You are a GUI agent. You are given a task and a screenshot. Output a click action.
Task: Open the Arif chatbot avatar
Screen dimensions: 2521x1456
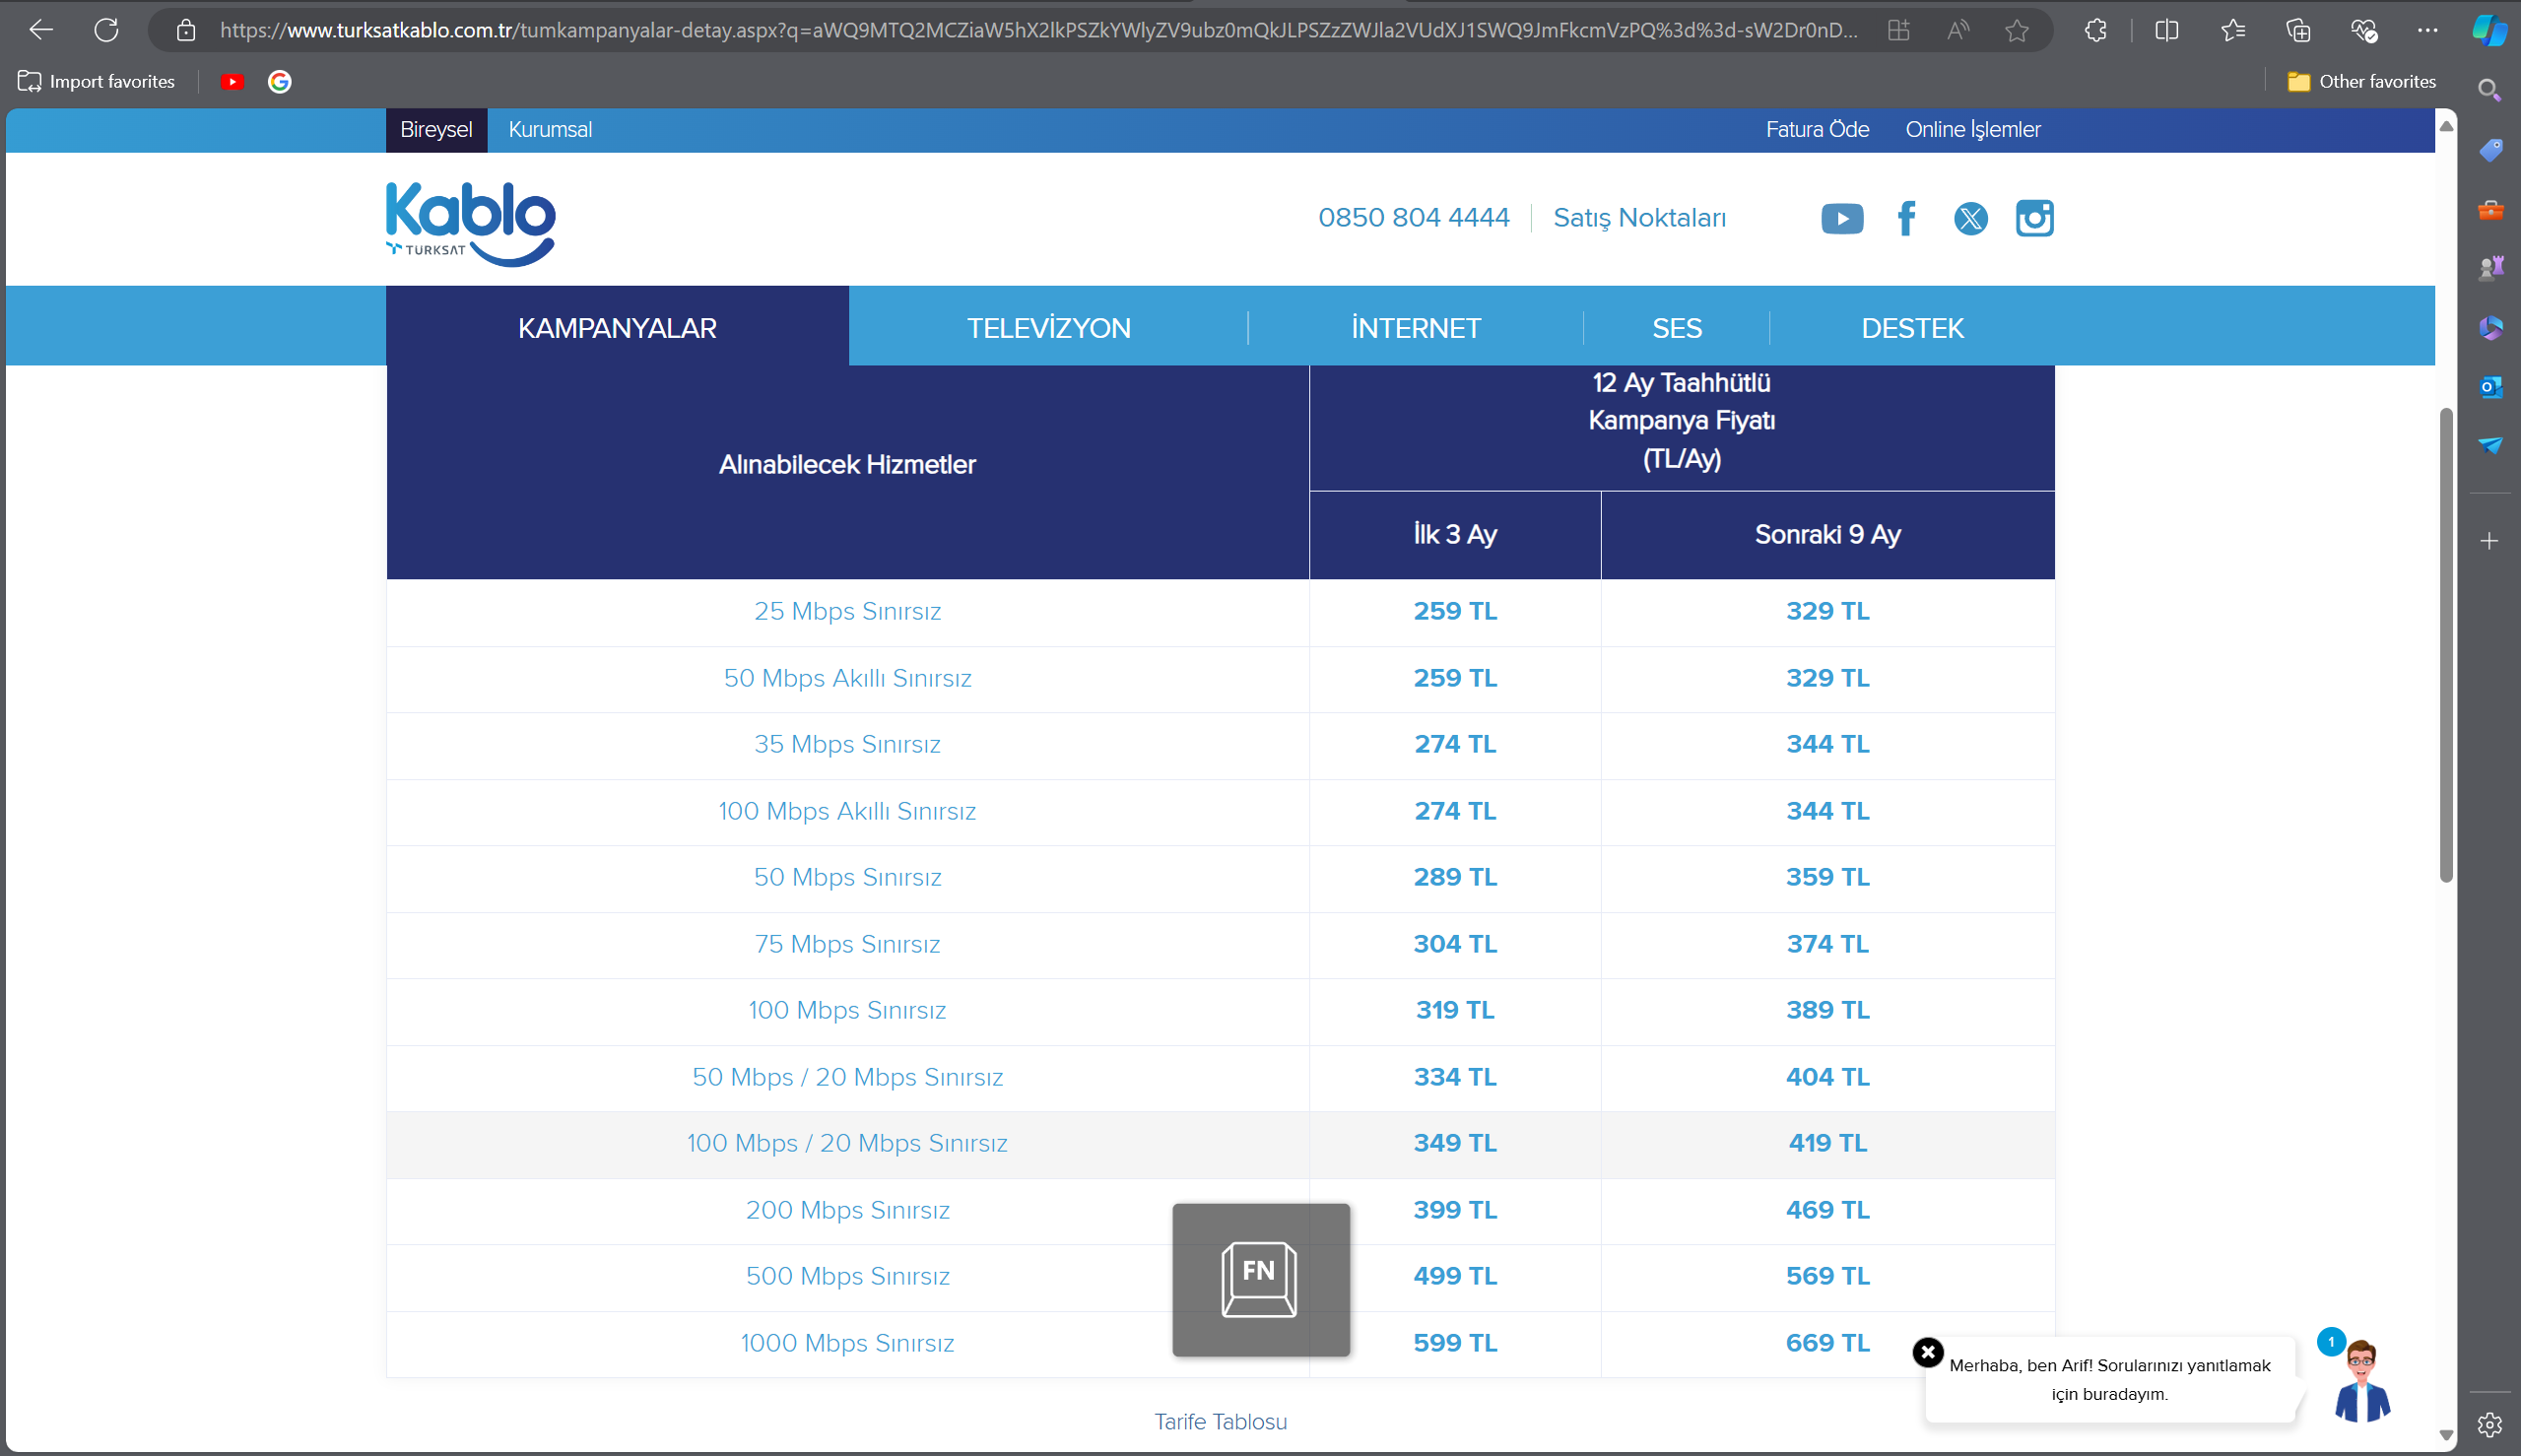[2362, 1382]
